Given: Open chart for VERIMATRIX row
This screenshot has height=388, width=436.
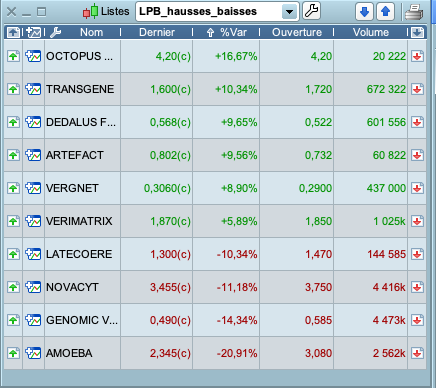Looking at the screenshot, I should point(33,221).
